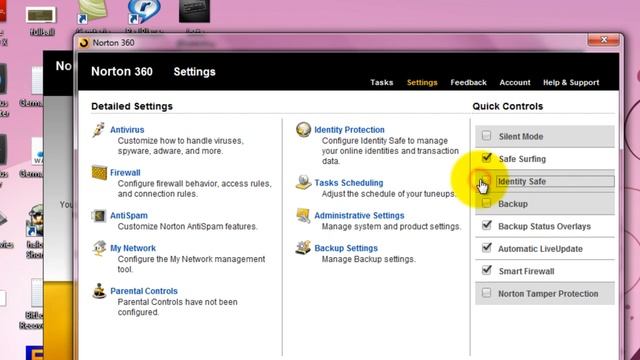Screen dimensions: 640x360
Task: Click the Antivirus syringe icon
Action: click(x=98, y=130)
